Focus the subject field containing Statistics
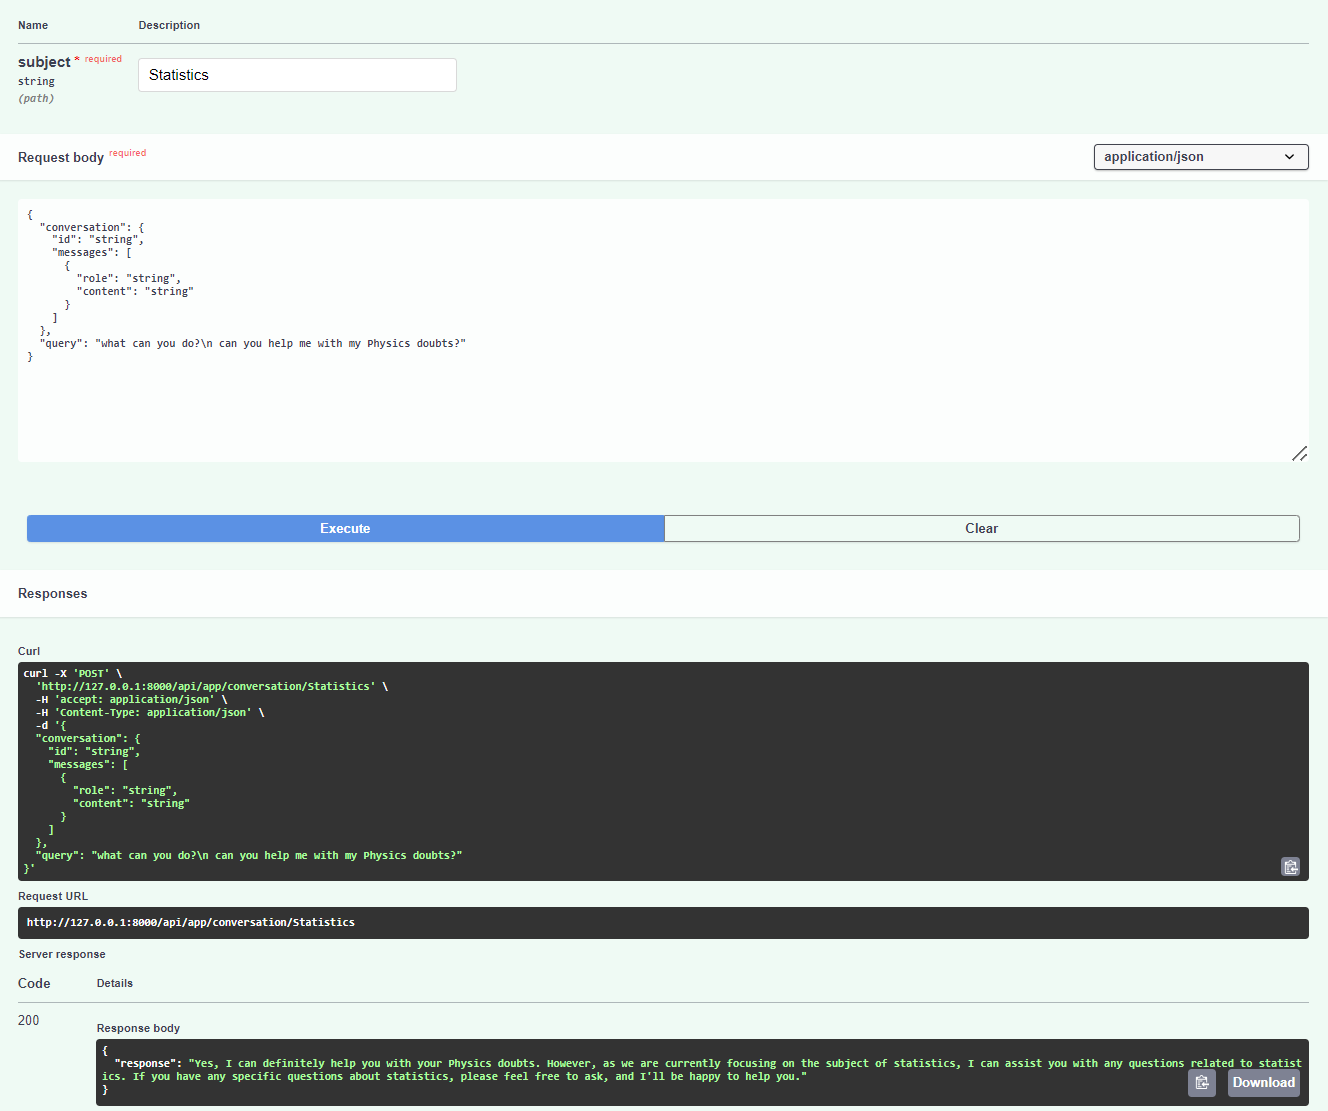Image resolution: width=1328 pixels, height=1111 pixels. tap(297, 75)
